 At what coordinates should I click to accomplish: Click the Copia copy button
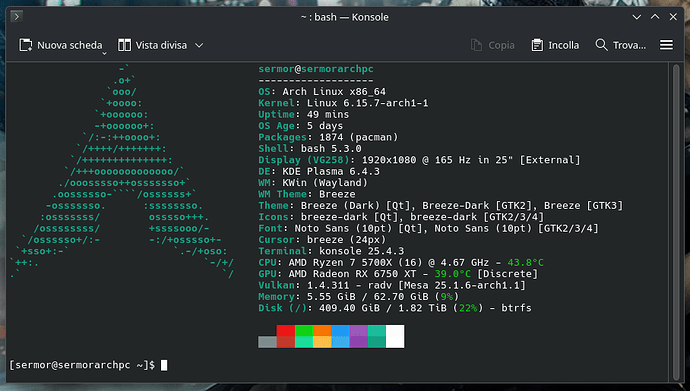pyautogui.click(x=492, y=45)
